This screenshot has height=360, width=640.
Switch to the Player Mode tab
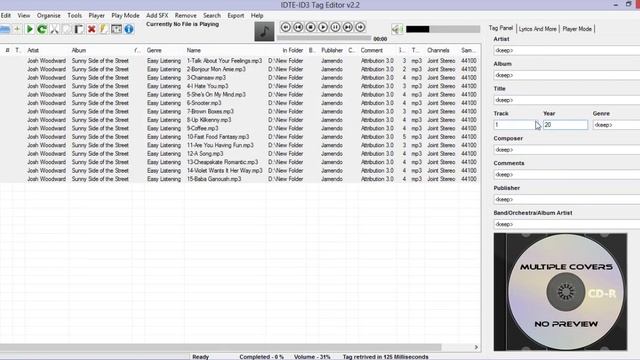coord(577,29)
